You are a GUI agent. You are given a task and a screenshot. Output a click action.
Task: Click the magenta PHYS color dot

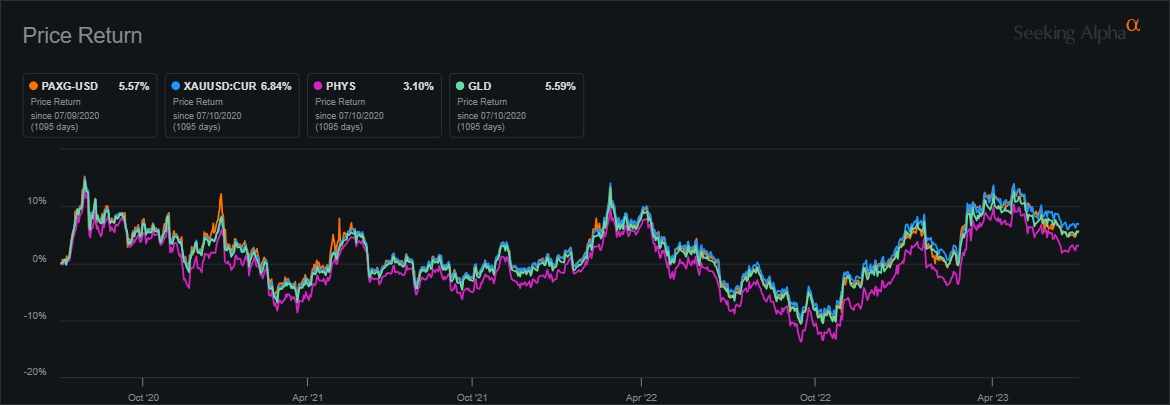317,87
